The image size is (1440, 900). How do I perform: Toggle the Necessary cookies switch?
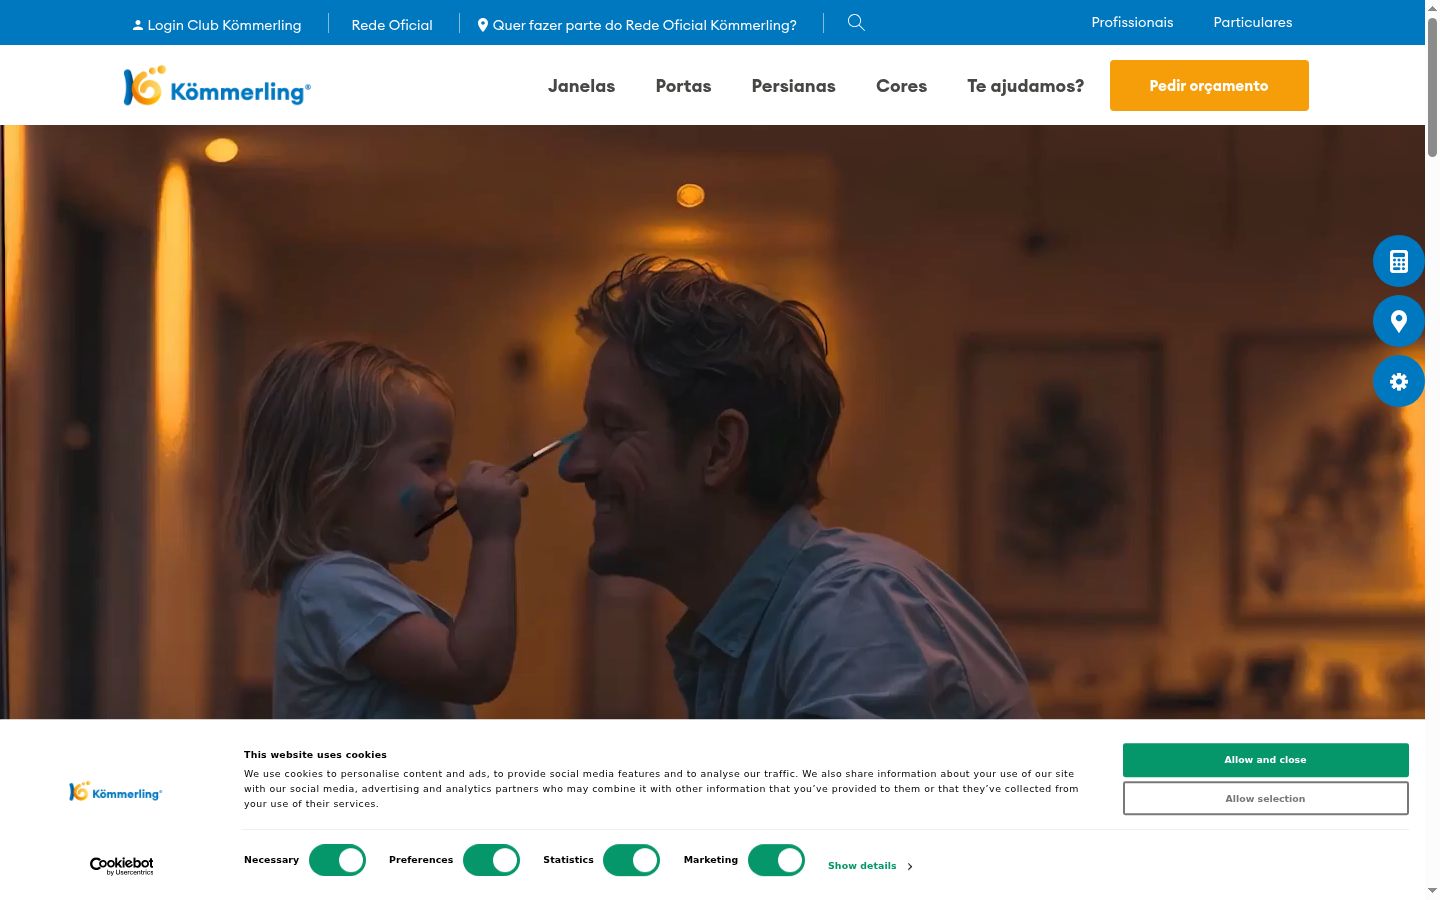337,860
